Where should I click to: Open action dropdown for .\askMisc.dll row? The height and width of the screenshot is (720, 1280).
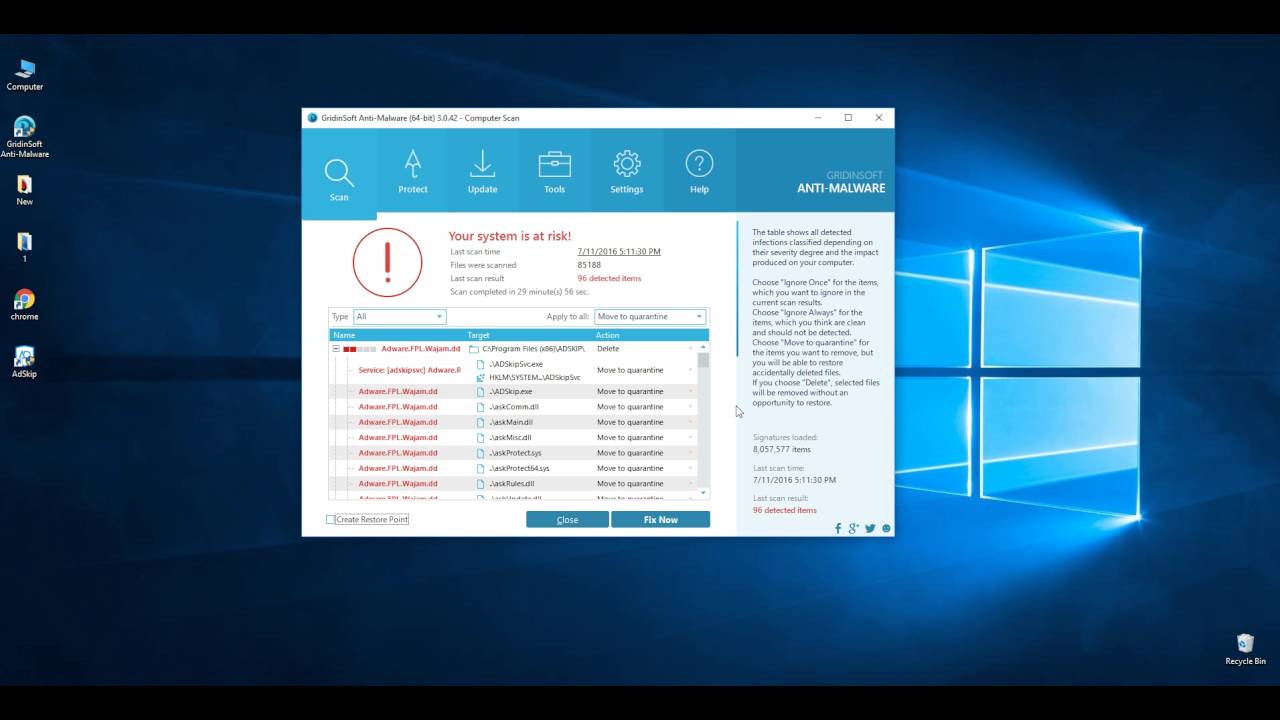pyautogui.click(x=690, y=437)
